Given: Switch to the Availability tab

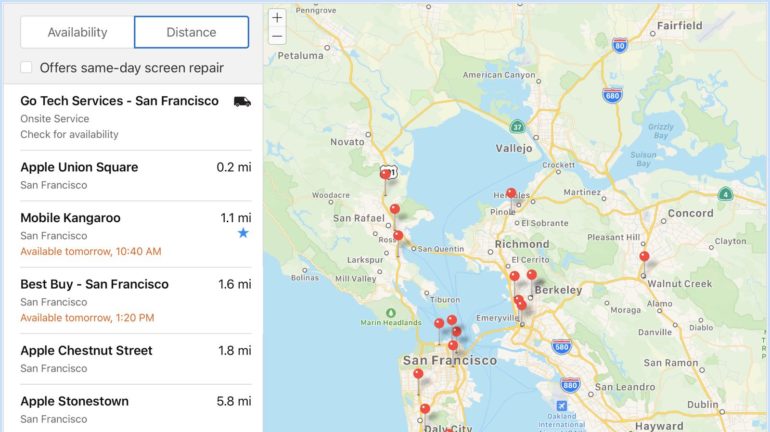Looking at the screenshot, I should tap(77, 32).
